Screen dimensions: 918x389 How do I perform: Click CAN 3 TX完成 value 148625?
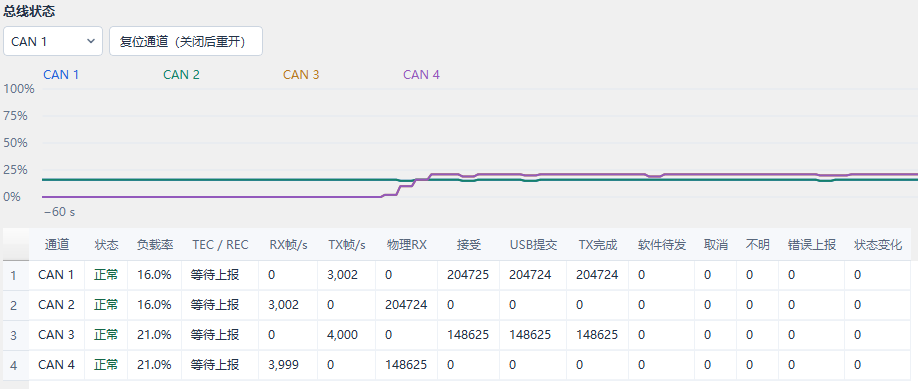click(597, 335)
